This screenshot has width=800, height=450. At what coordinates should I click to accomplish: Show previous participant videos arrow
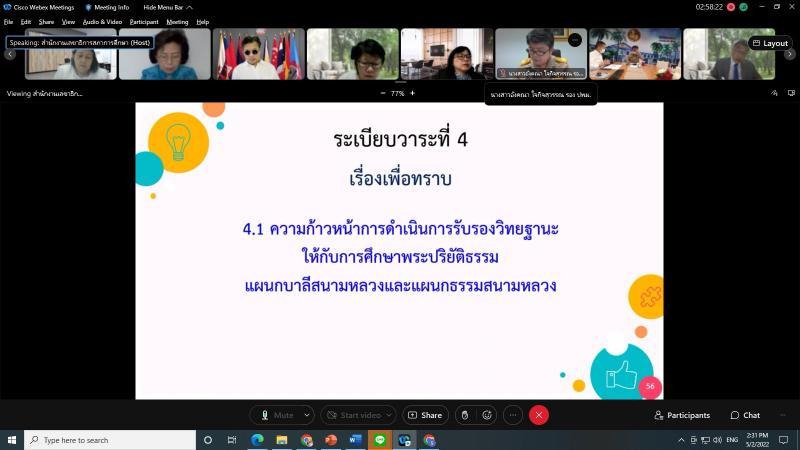pyautogui.click(x=10, y=54)
